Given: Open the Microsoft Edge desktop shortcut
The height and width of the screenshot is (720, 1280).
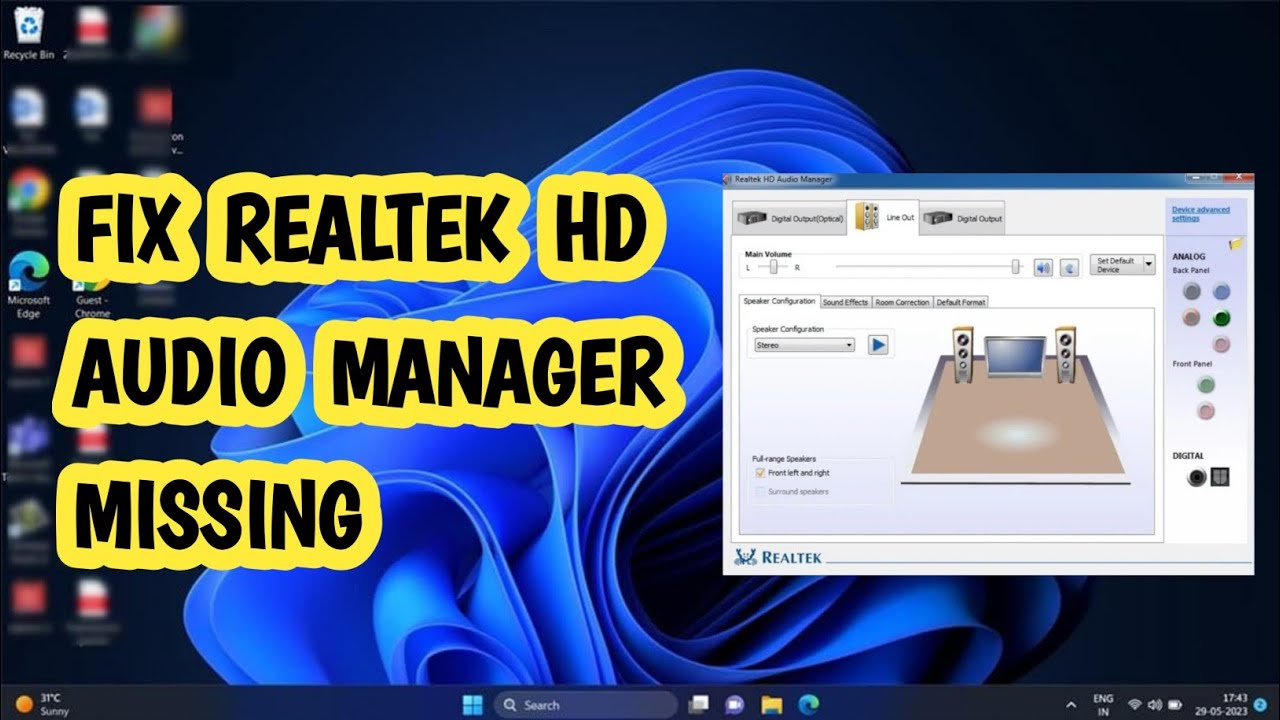Looking at the screenshot, I should tap(28, 285).
